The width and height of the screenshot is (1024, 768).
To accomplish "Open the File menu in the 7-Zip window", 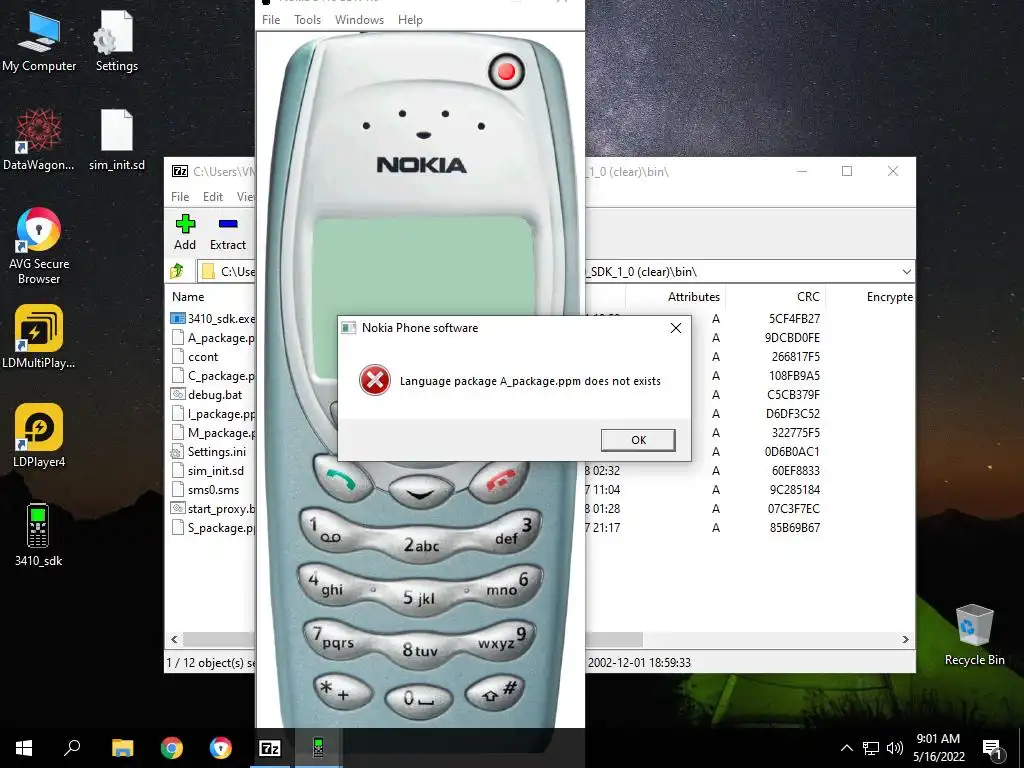I will coord(180,197).
